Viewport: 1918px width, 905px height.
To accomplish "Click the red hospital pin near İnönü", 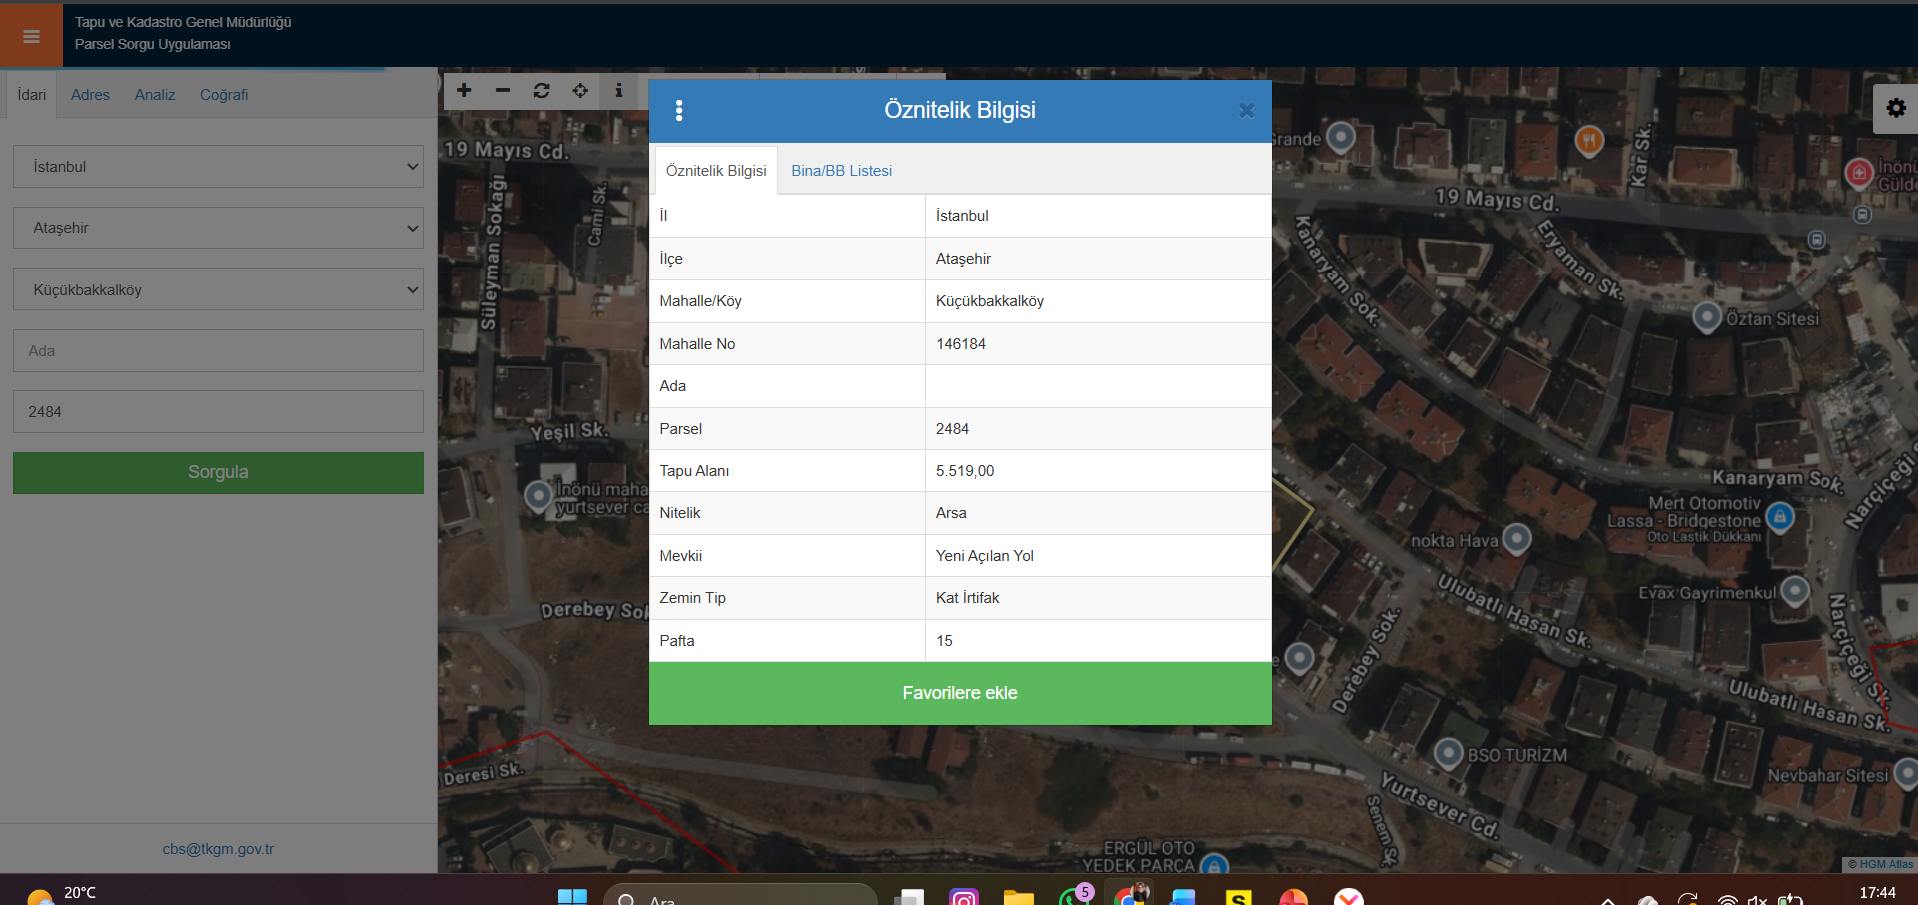I will tap(1859, 172).
